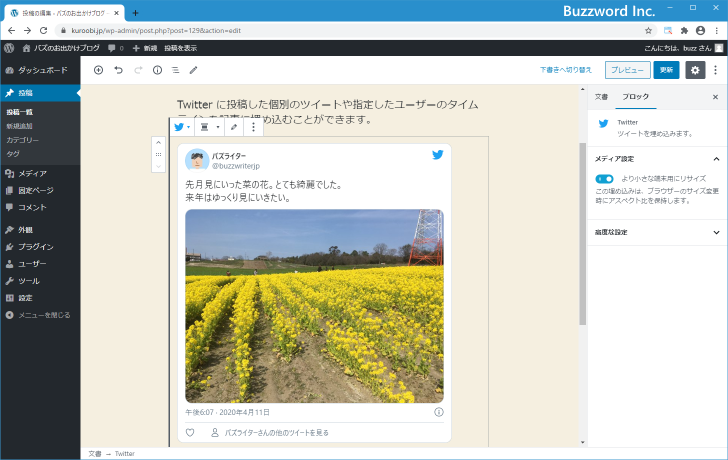728x460 pixels.
Task: Open タグ submenu item
Action: pos(13,154)
